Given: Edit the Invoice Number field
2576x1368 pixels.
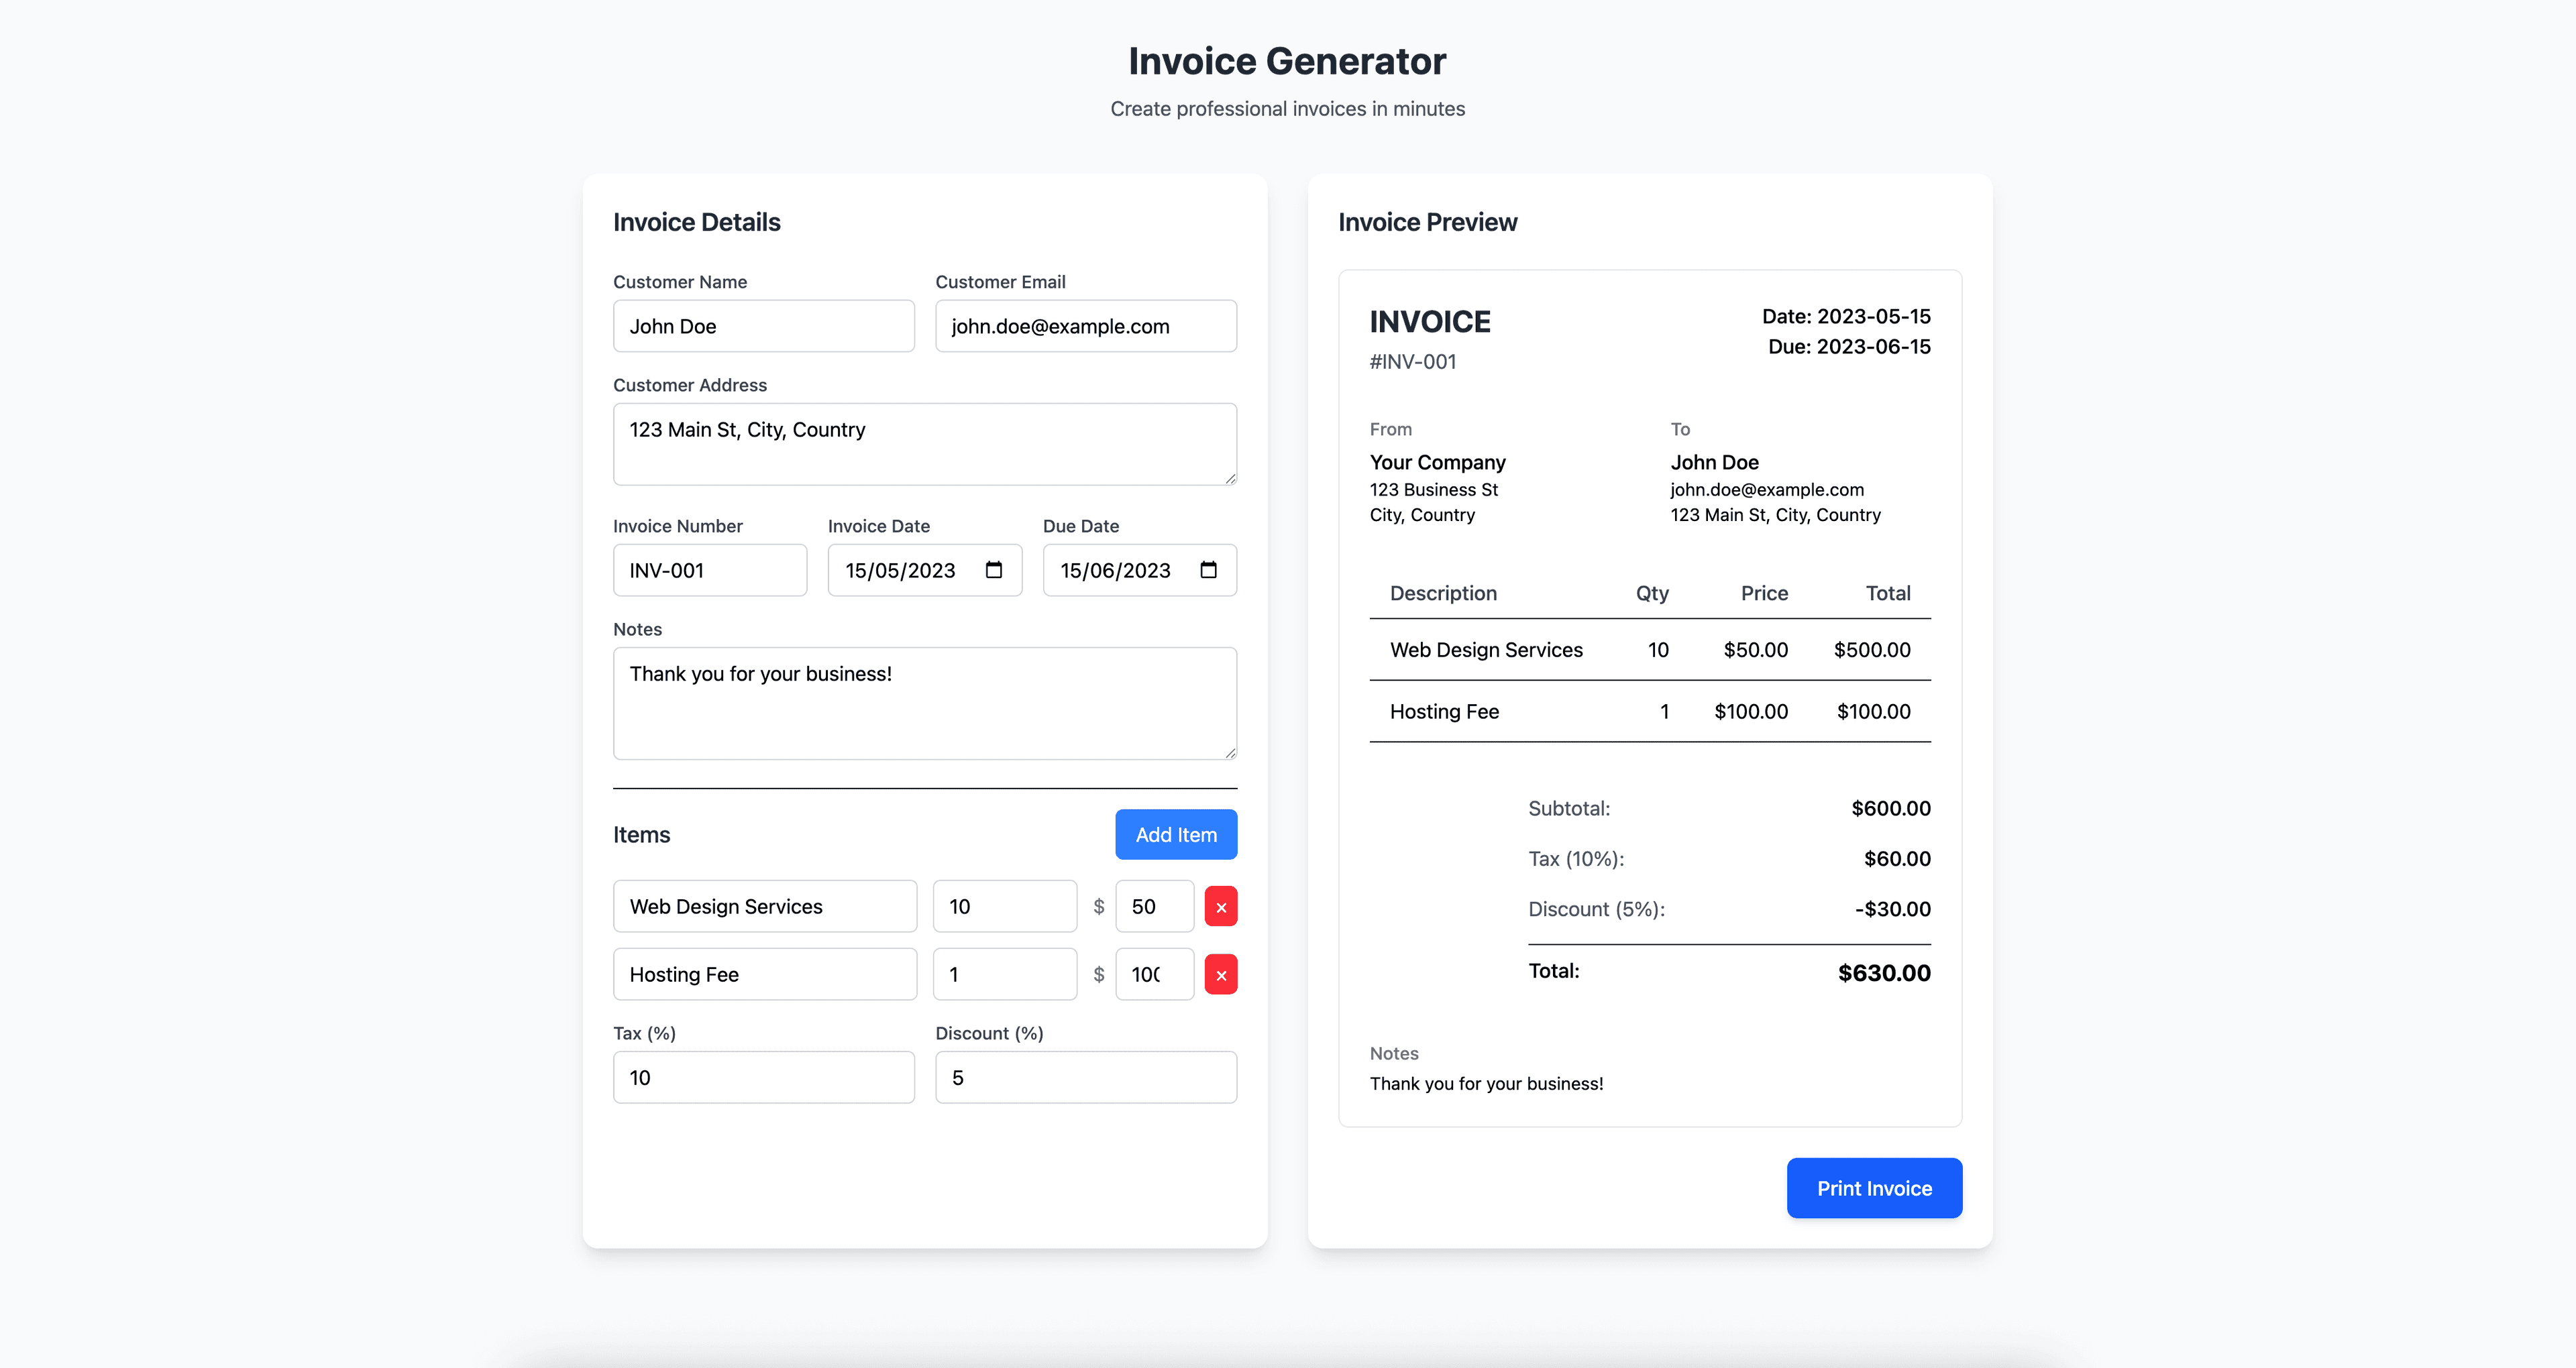Looking at the screenshot, I should coord(709,570).
